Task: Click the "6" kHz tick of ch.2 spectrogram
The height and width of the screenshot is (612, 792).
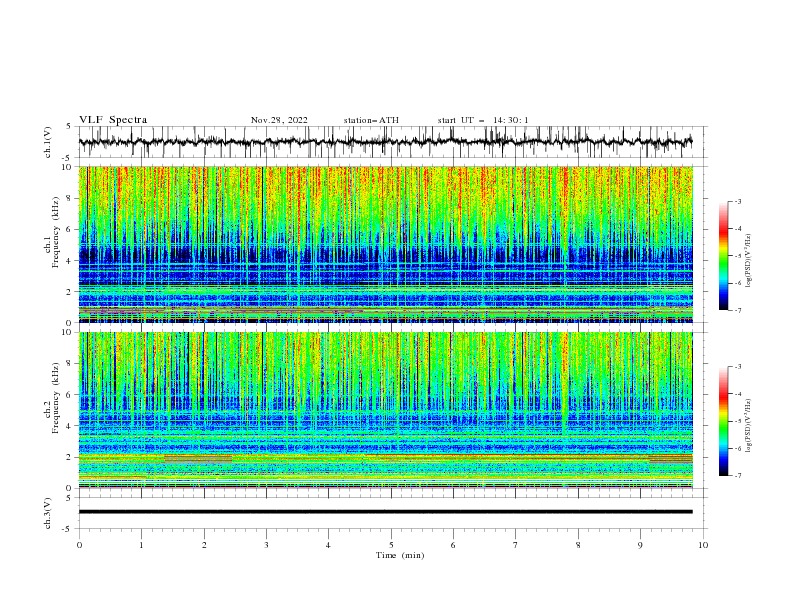Action: tap(69, 395)
